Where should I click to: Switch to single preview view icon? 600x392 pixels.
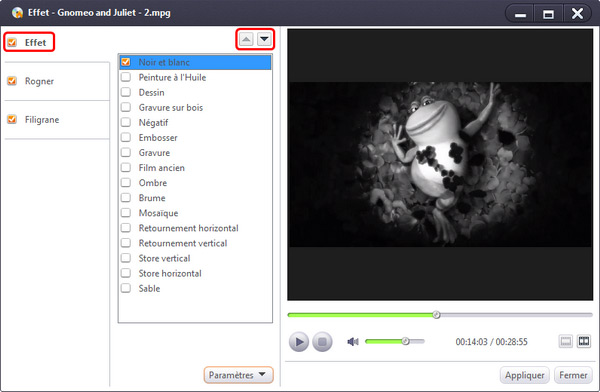click(x=566, y=341)
